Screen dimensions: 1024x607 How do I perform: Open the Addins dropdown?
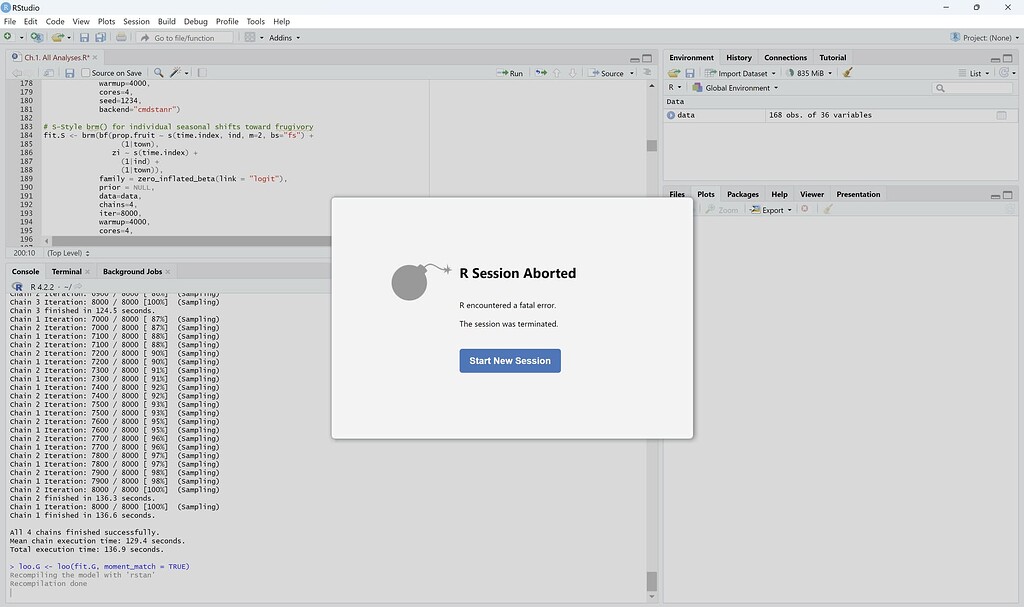[283, 37]
